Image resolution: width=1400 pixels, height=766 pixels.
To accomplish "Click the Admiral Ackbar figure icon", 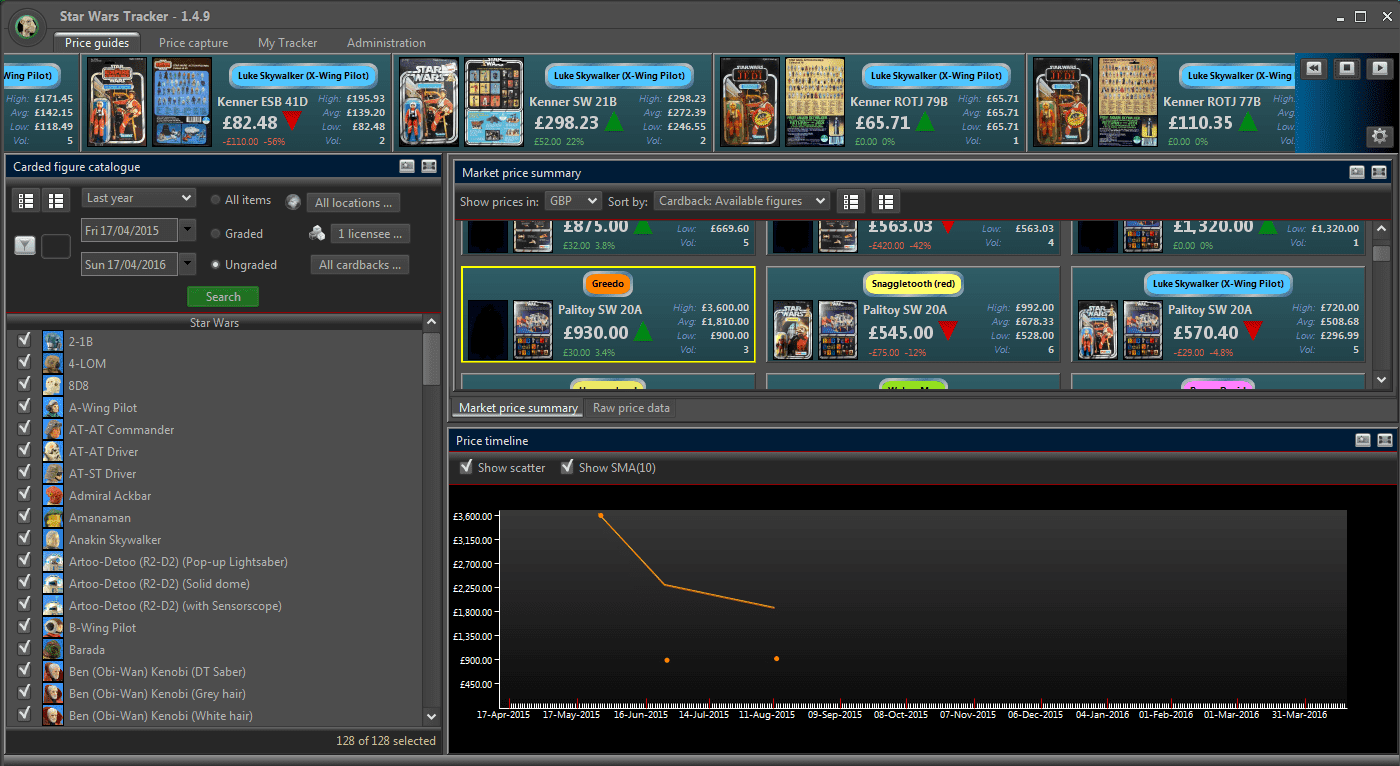I will (x=53, y=496).
